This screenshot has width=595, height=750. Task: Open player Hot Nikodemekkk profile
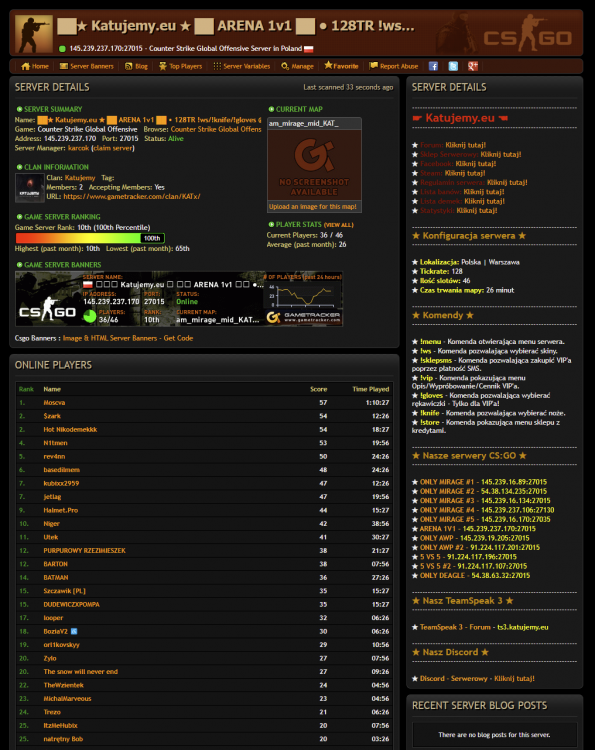click(70, 430)
